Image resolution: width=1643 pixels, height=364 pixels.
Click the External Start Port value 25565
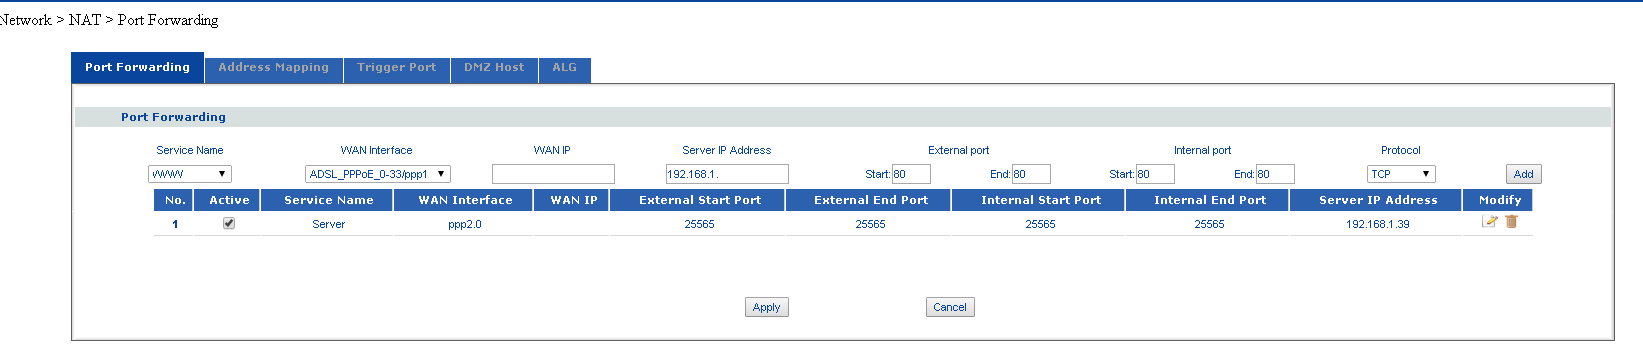pyautogui.click(x=699, y=224)
